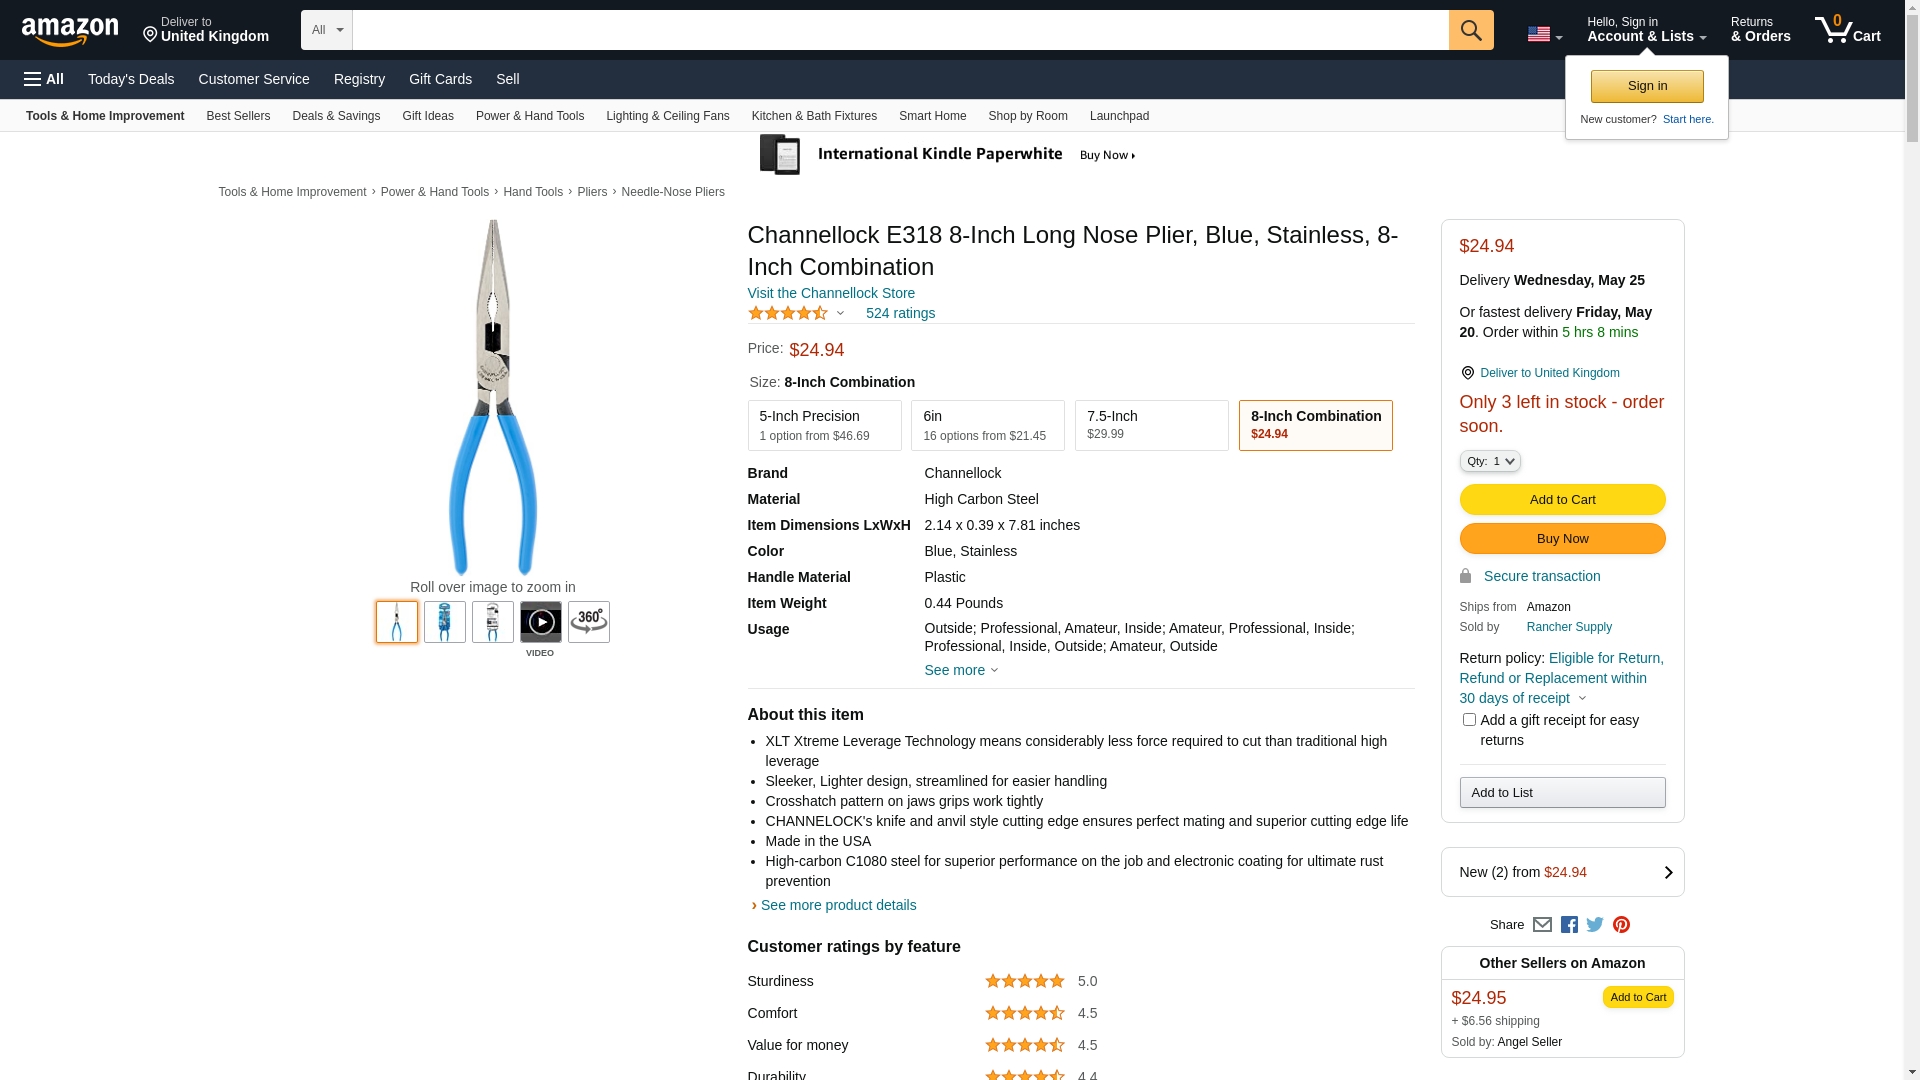Screen dimensions: 1920x1080
Task: Open the shopping cart icon
Action: point(1847,30)
